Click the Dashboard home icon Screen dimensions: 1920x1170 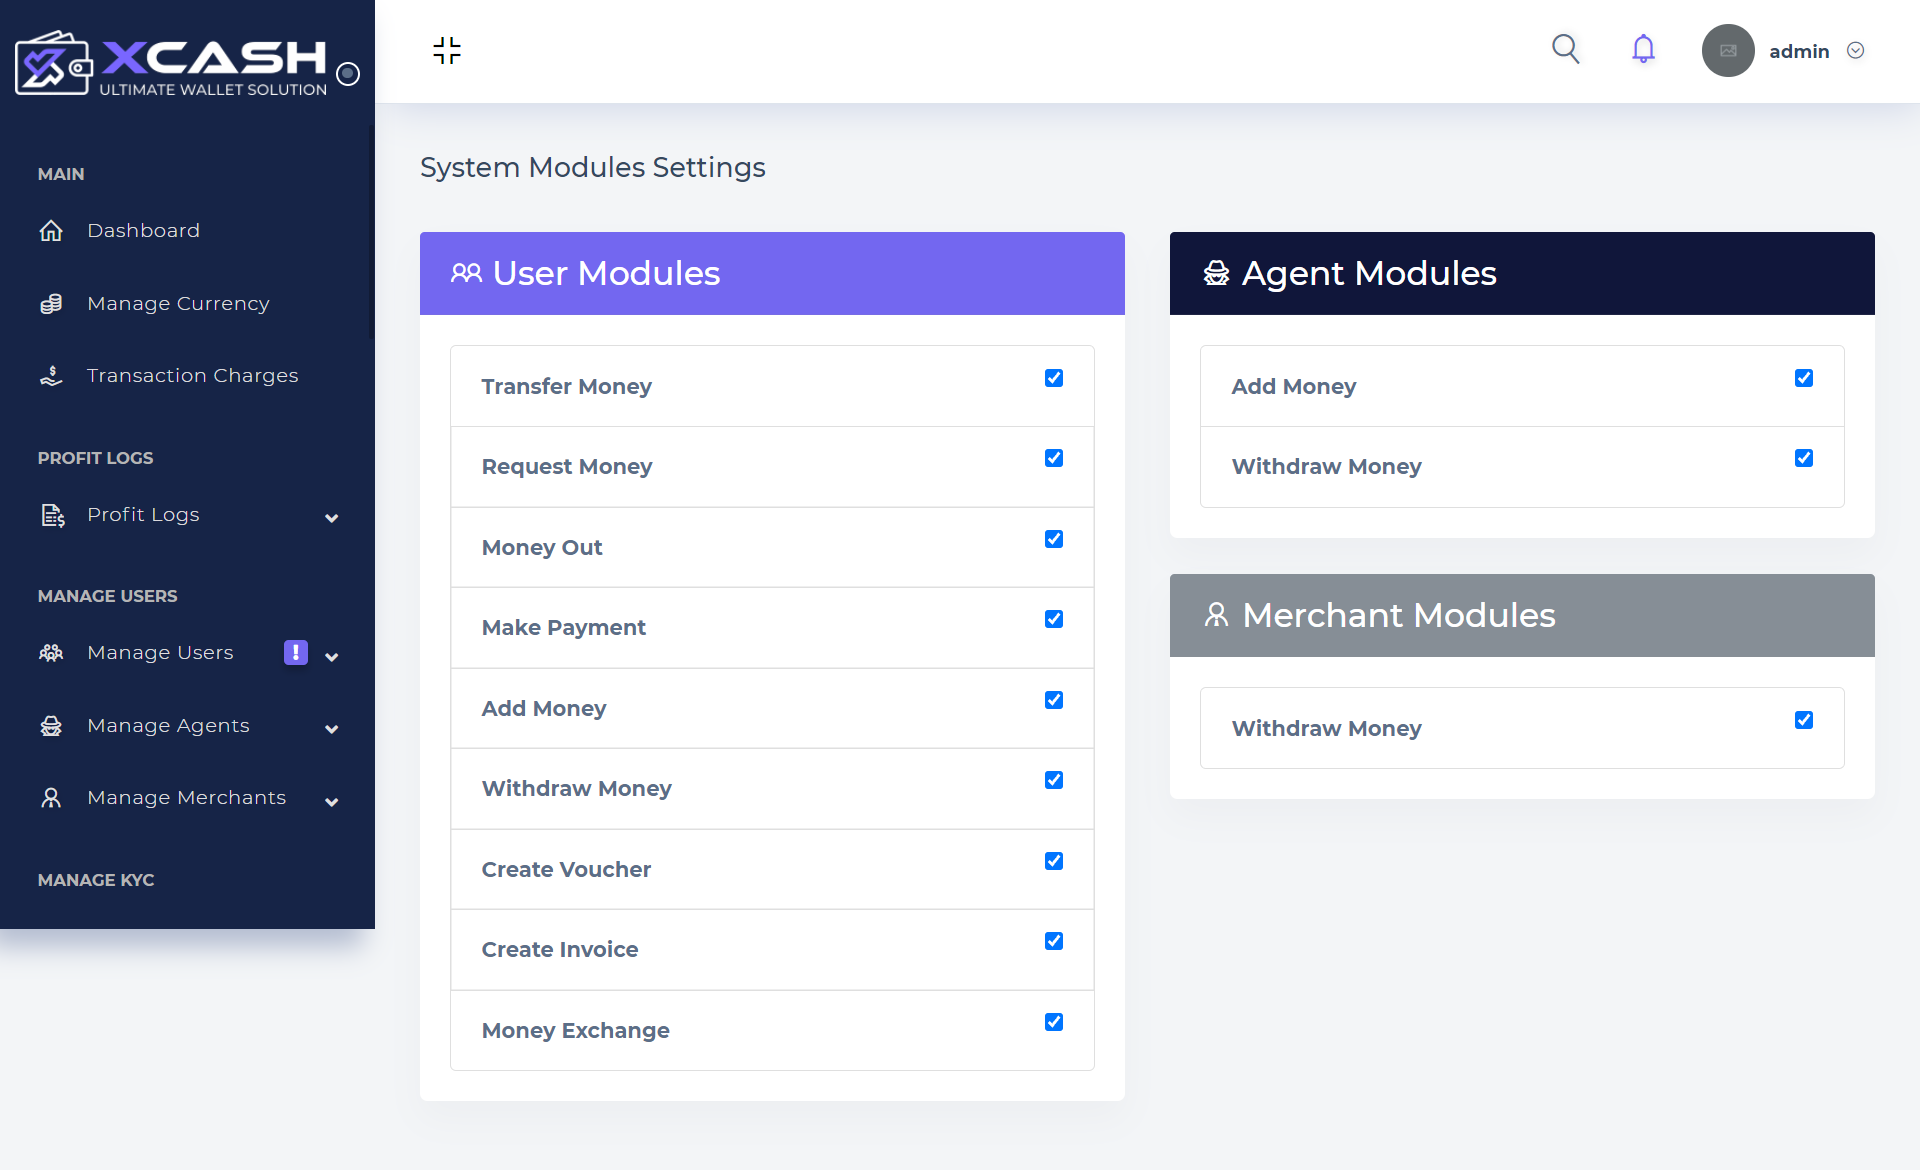click(51, 231)
